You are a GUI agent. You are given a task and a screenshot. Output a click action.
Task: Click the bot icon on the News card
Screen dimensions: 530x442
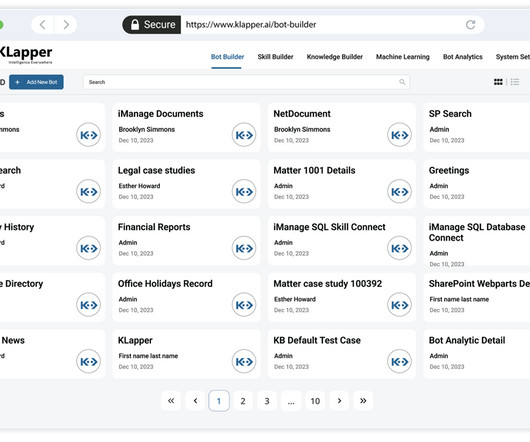click(88, 362)
